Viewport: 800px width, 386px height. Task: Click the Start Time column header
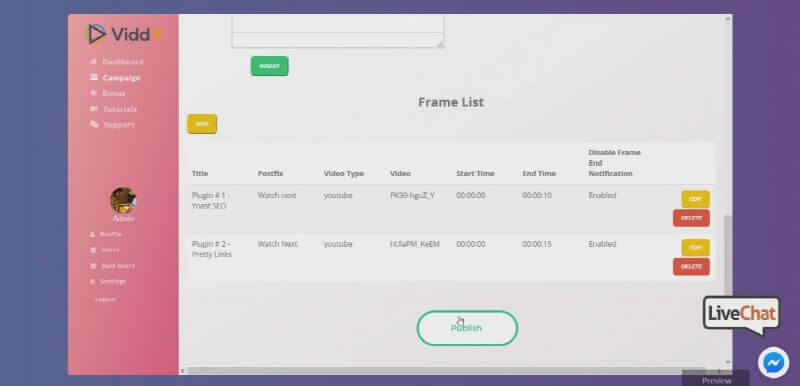click(475, 173)
